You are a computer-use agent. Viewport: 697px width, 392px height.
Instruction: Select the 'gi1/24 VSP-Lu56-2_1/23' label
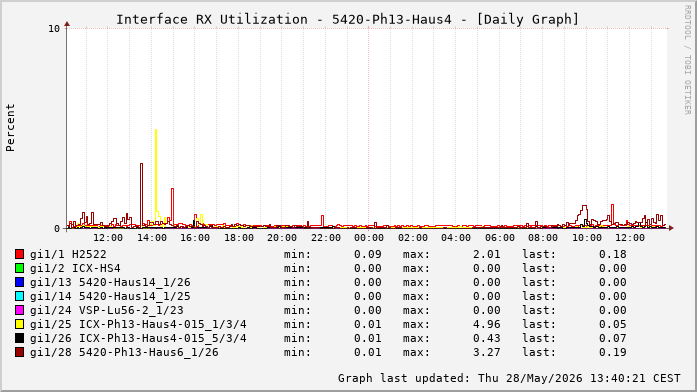(x=107, y=310)
